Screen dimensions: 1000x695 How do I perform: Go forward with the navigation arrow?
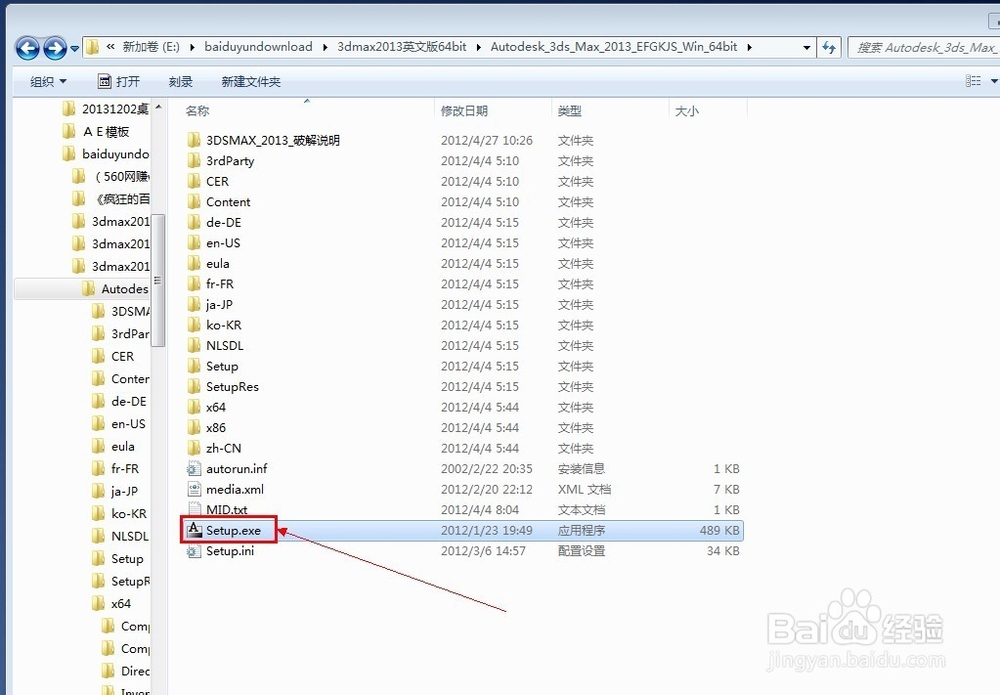coord(55,48)
